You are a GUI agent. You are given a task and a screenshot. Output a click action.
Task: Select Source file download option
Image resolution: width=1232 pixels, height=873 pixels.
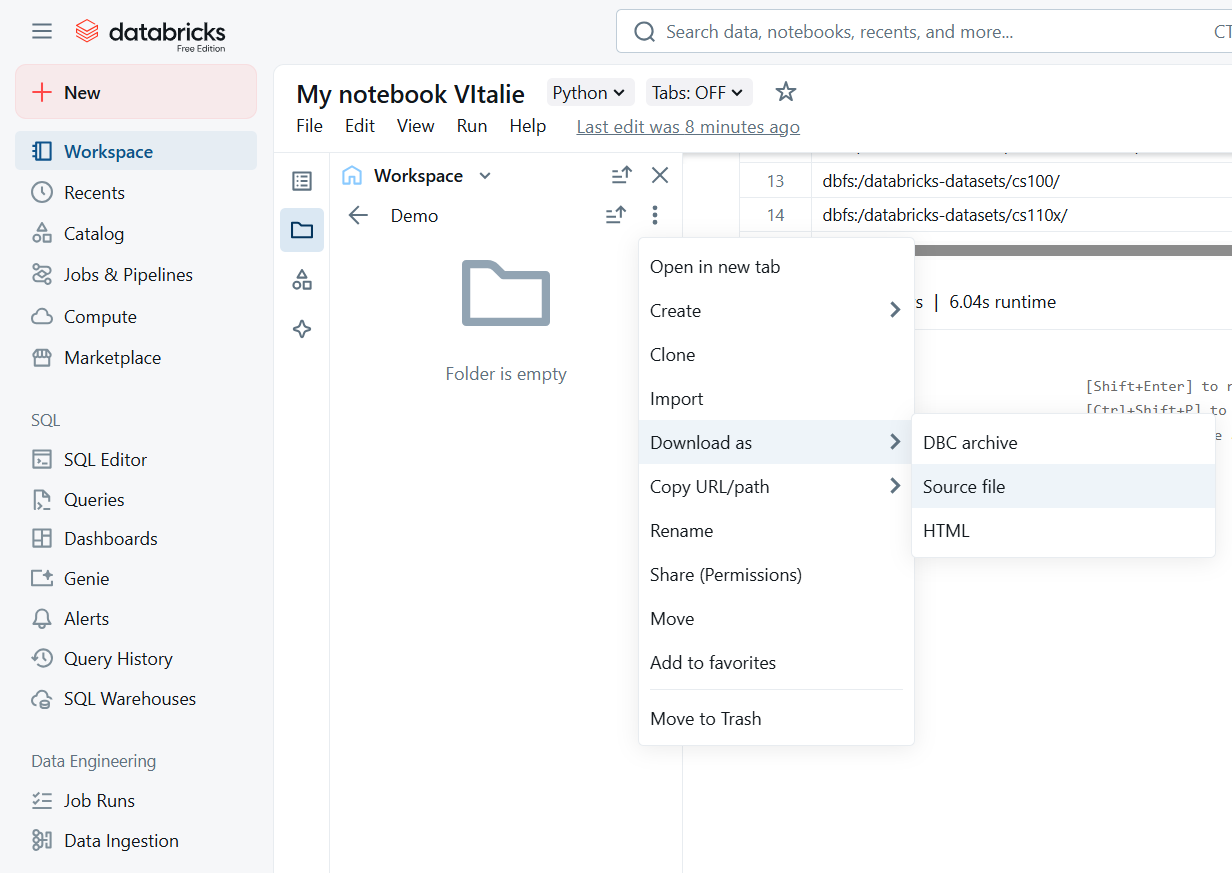[1063, 486]
